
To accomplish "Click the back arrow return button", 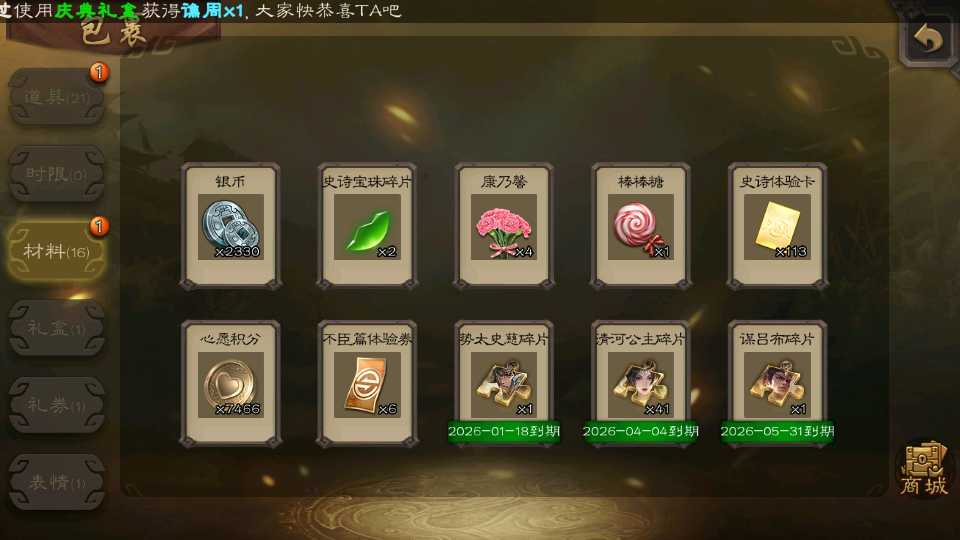I will tap(928, 39).
